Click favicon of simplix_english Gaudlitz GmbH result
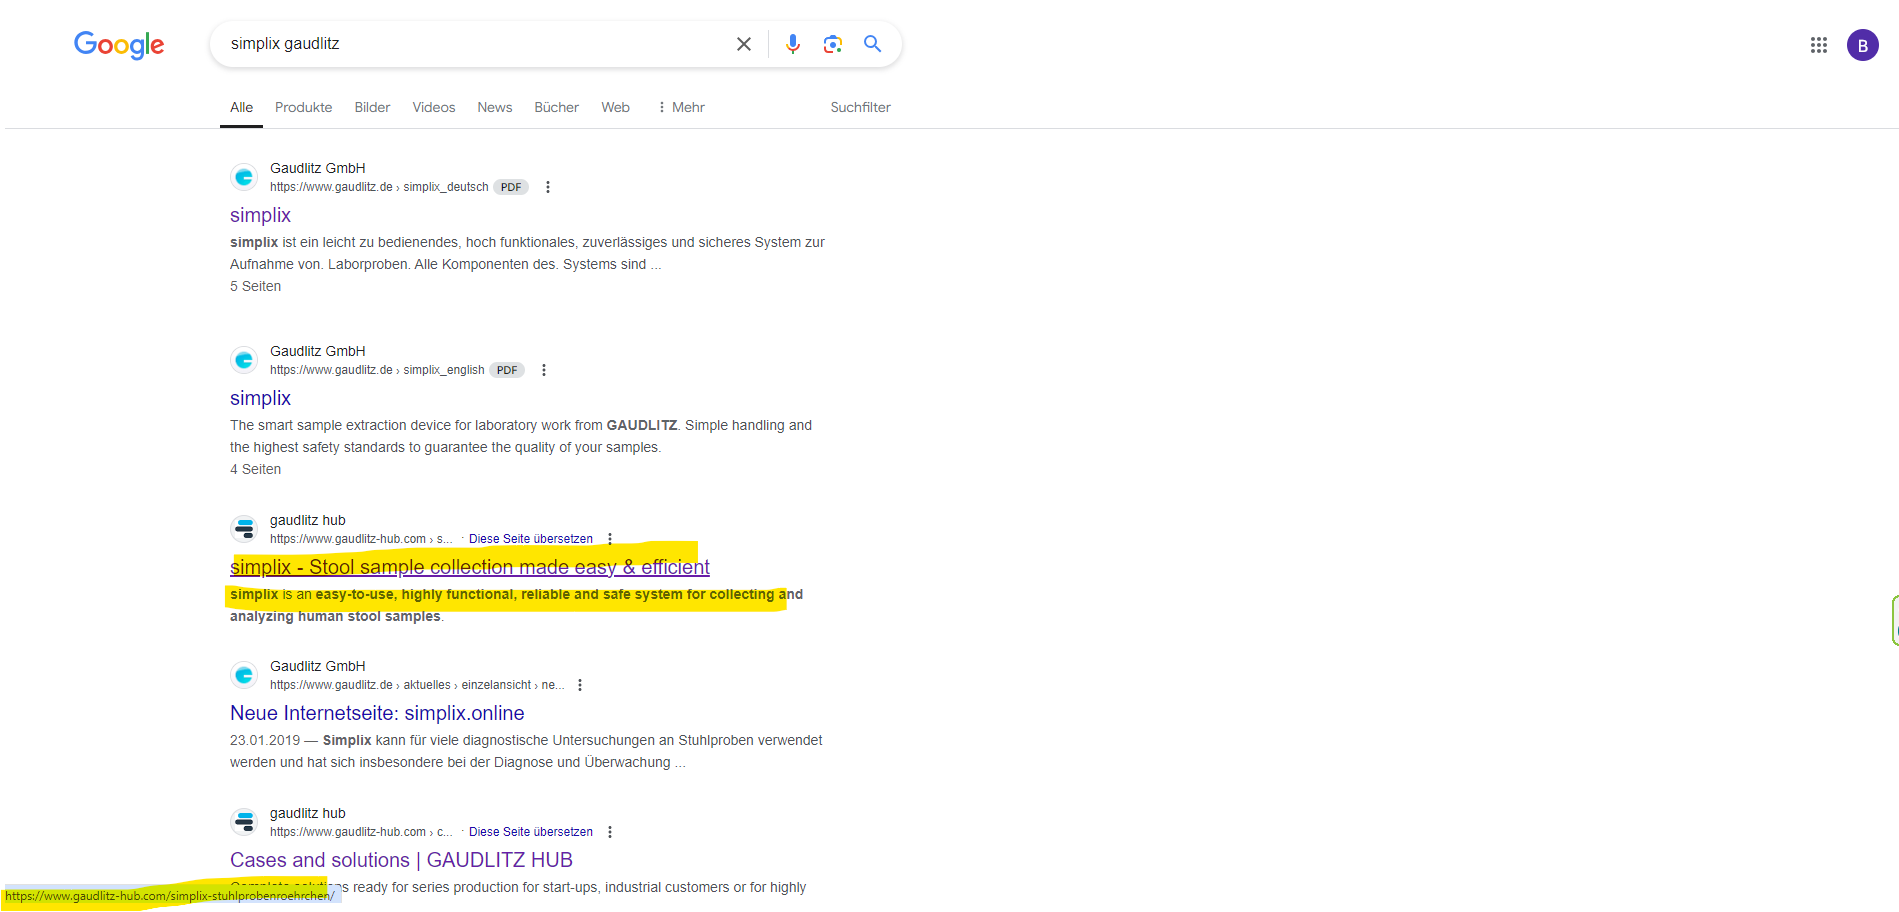1899x912 pixels. (244, 360)
